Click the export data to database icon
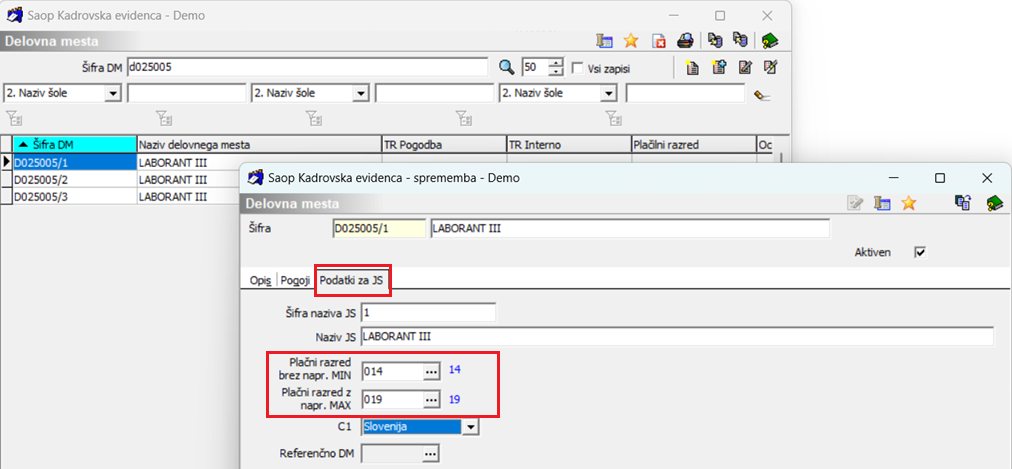 714,41
